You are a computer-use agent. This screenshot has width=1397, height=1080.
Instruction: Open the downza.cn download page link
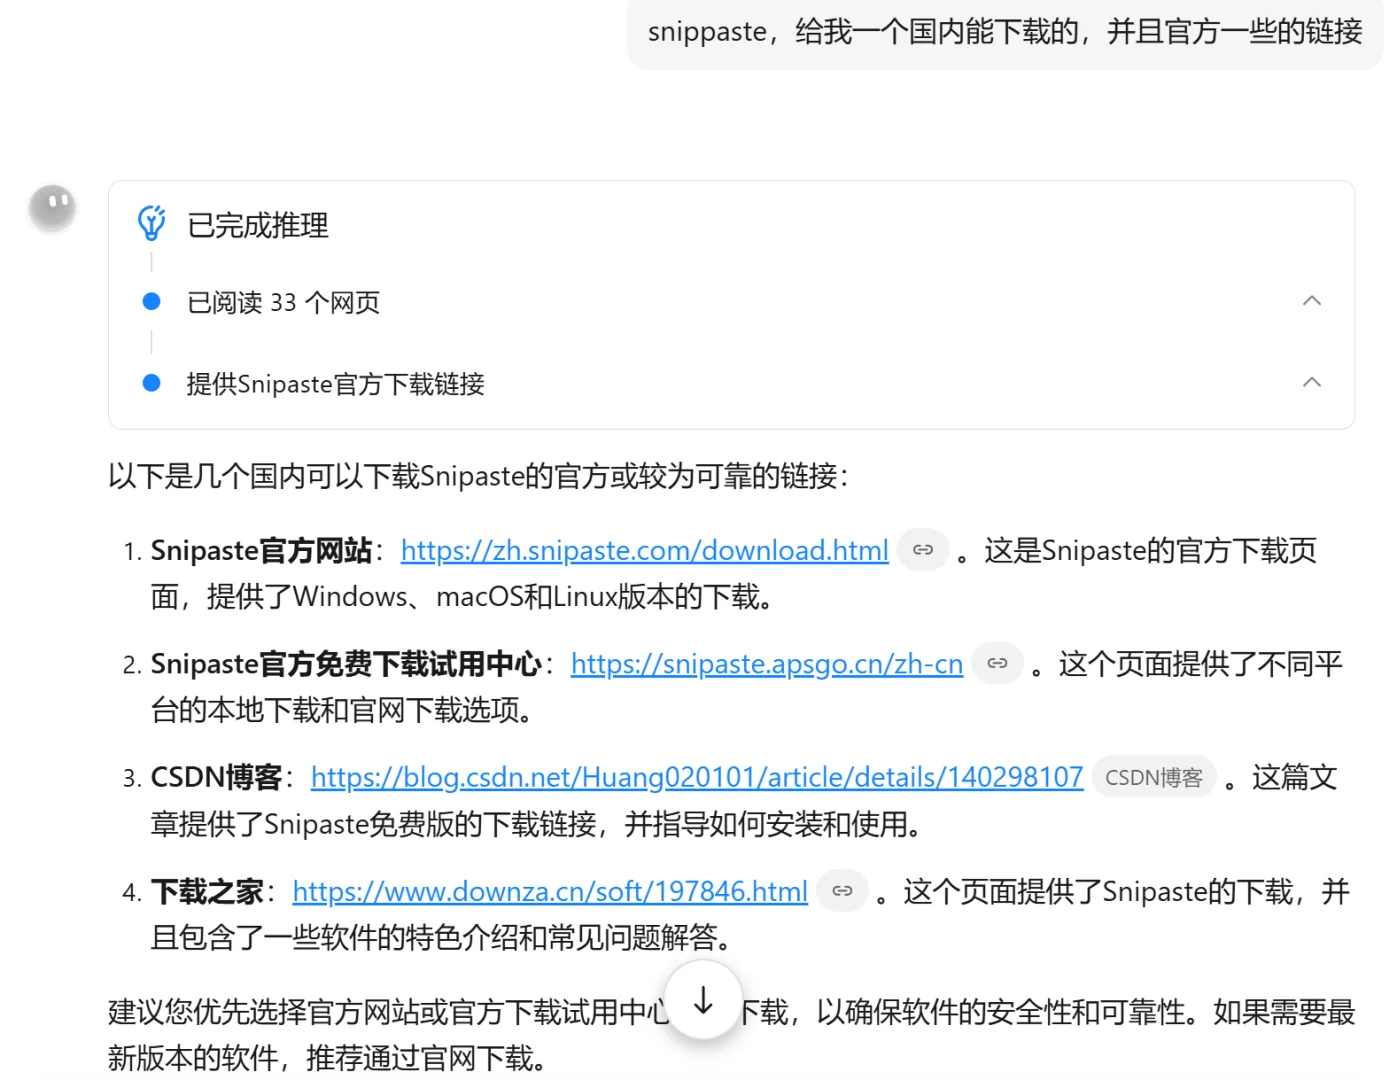[x=549, y=891]
